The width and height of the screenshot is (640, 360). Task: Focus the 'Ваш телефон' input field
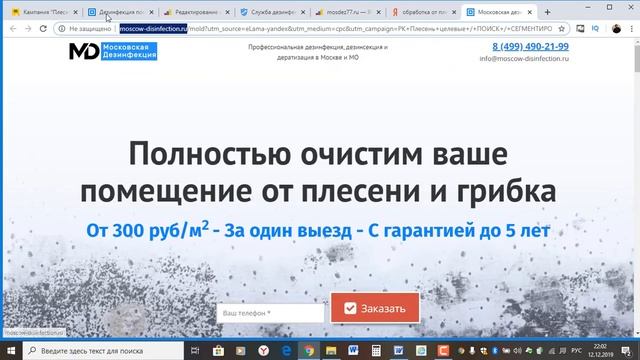click(270, 313)
